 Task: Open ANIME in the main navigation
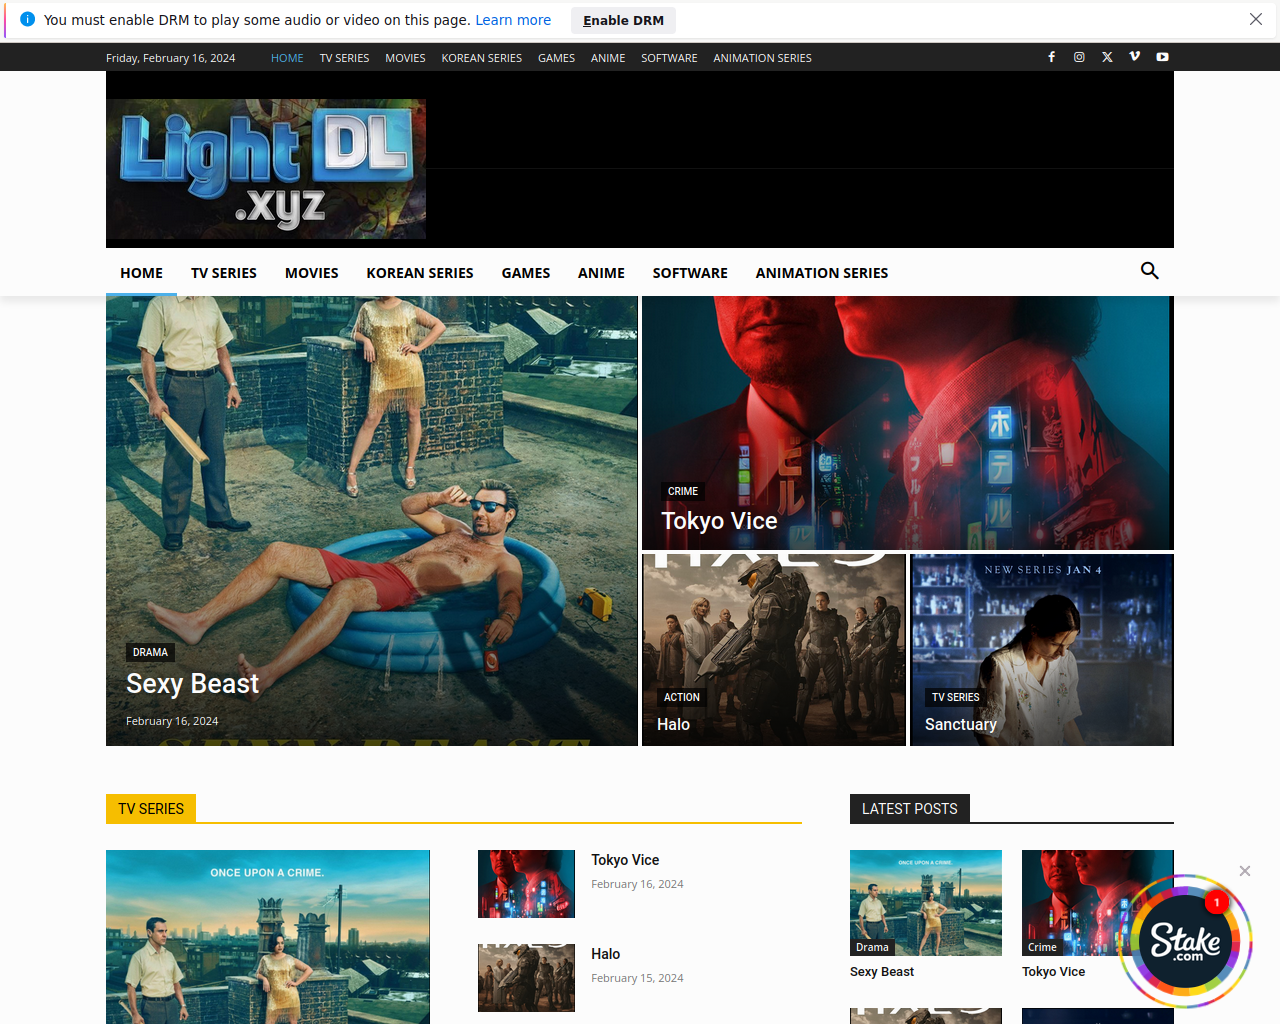(x=601, y=273)
